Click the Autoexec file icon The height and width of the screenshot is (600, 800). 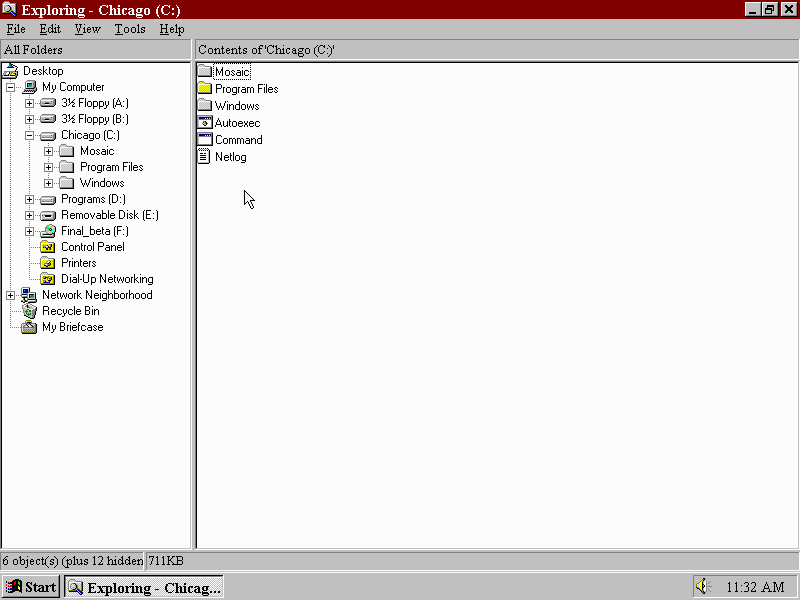[205, 123]
